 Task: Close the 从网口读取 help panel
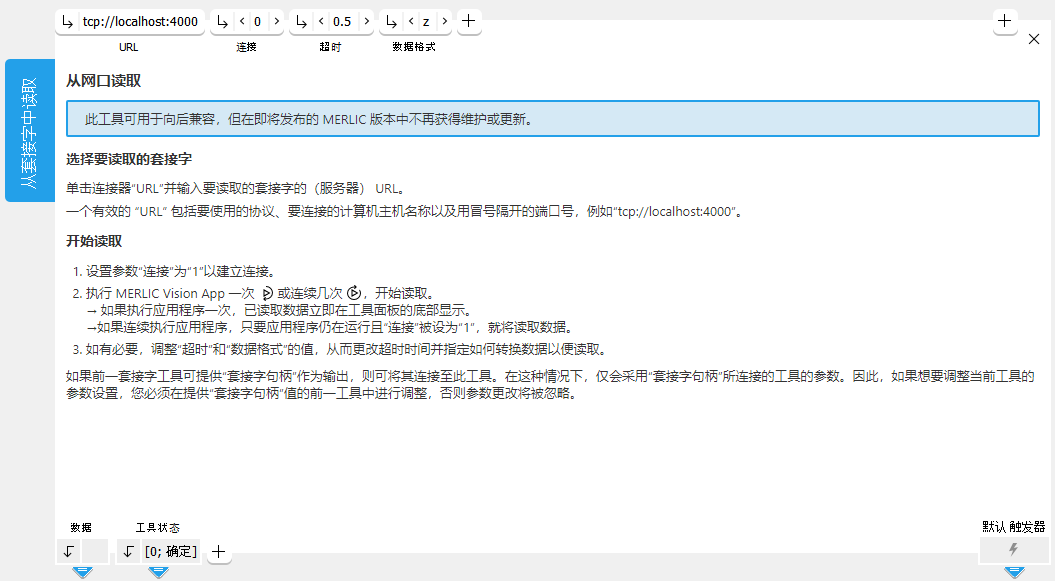point(1034,39)
